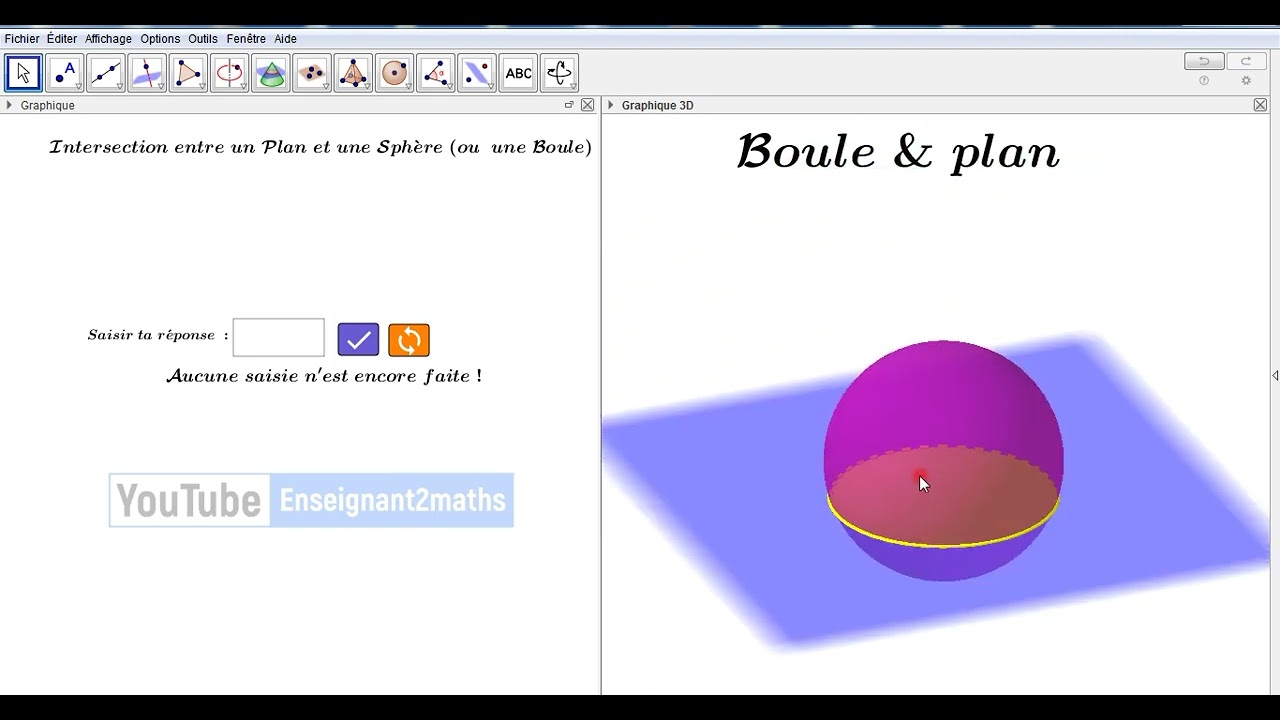Open the Éditer menu
This screenshot has width=1280, height=720.
tap(62, 39)
